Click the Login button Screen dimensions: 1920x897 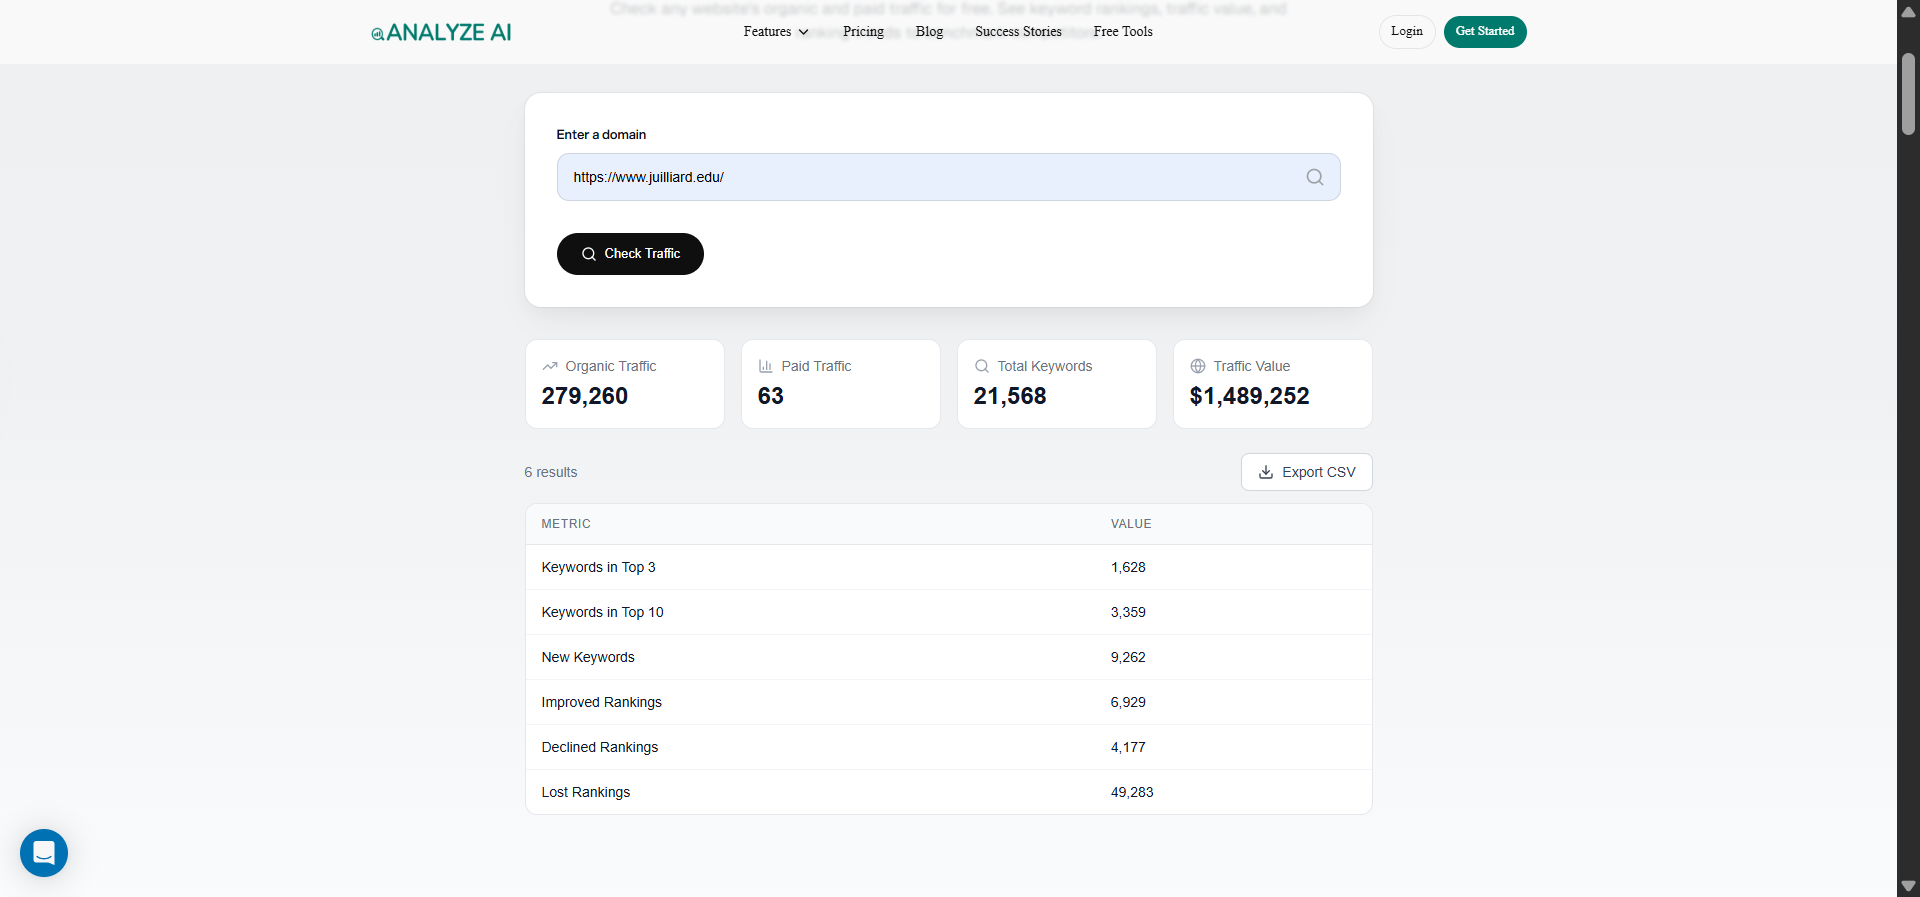(1407, 32)
